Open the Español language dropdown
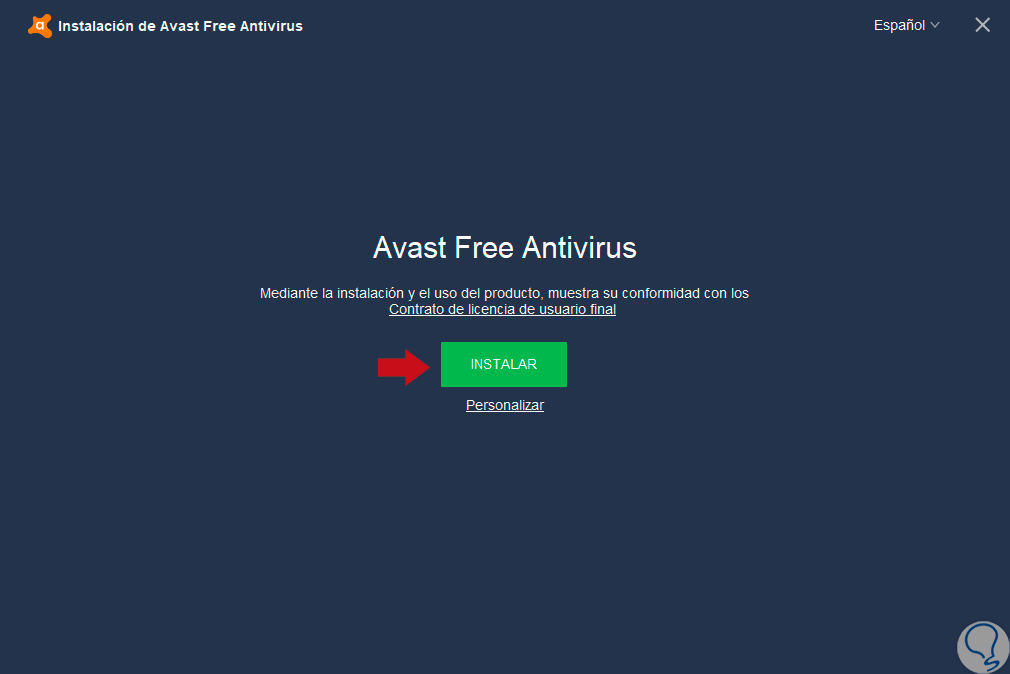Image resolution: width=1010 pixels, height=674 pixels. click(x=906, y=26)
